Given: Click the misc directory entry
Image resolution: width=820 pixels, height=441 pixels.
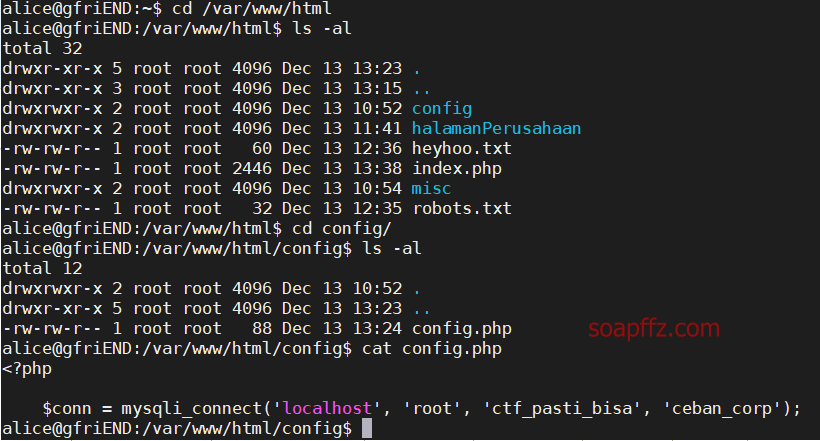Looking at the screenshot, I should [431, 188].
